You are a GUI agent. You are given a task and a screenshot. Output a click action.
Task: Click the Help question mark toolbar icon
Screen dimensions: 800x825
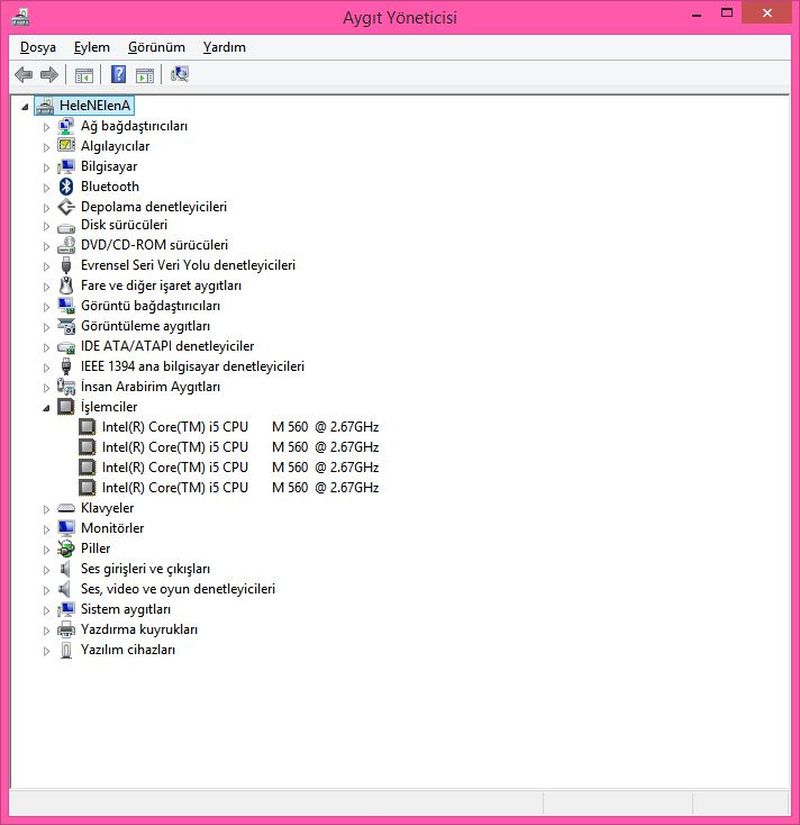[x=118, y=75]
